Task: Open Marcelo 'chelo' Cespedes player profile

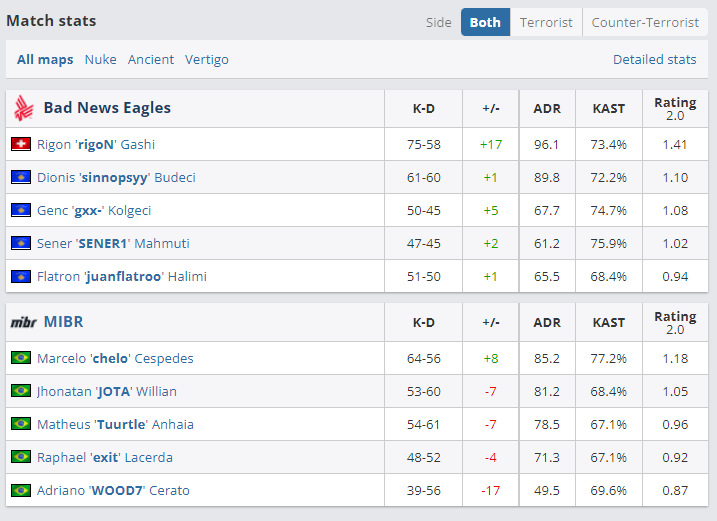Action: tap(115, 358)
